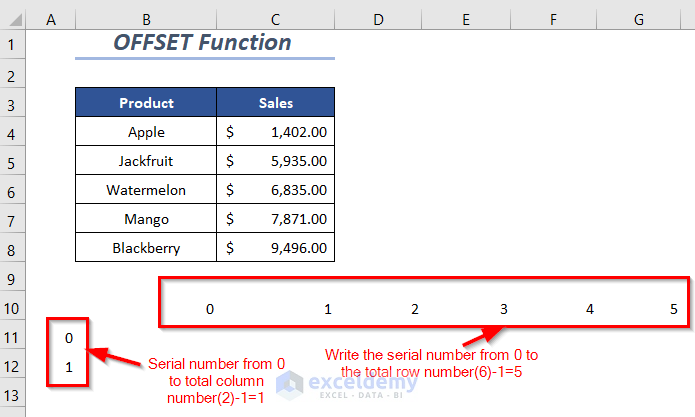Screen dimensions: 695x417
Task: Select the 'Mango' cell
Action: [146, 218]
